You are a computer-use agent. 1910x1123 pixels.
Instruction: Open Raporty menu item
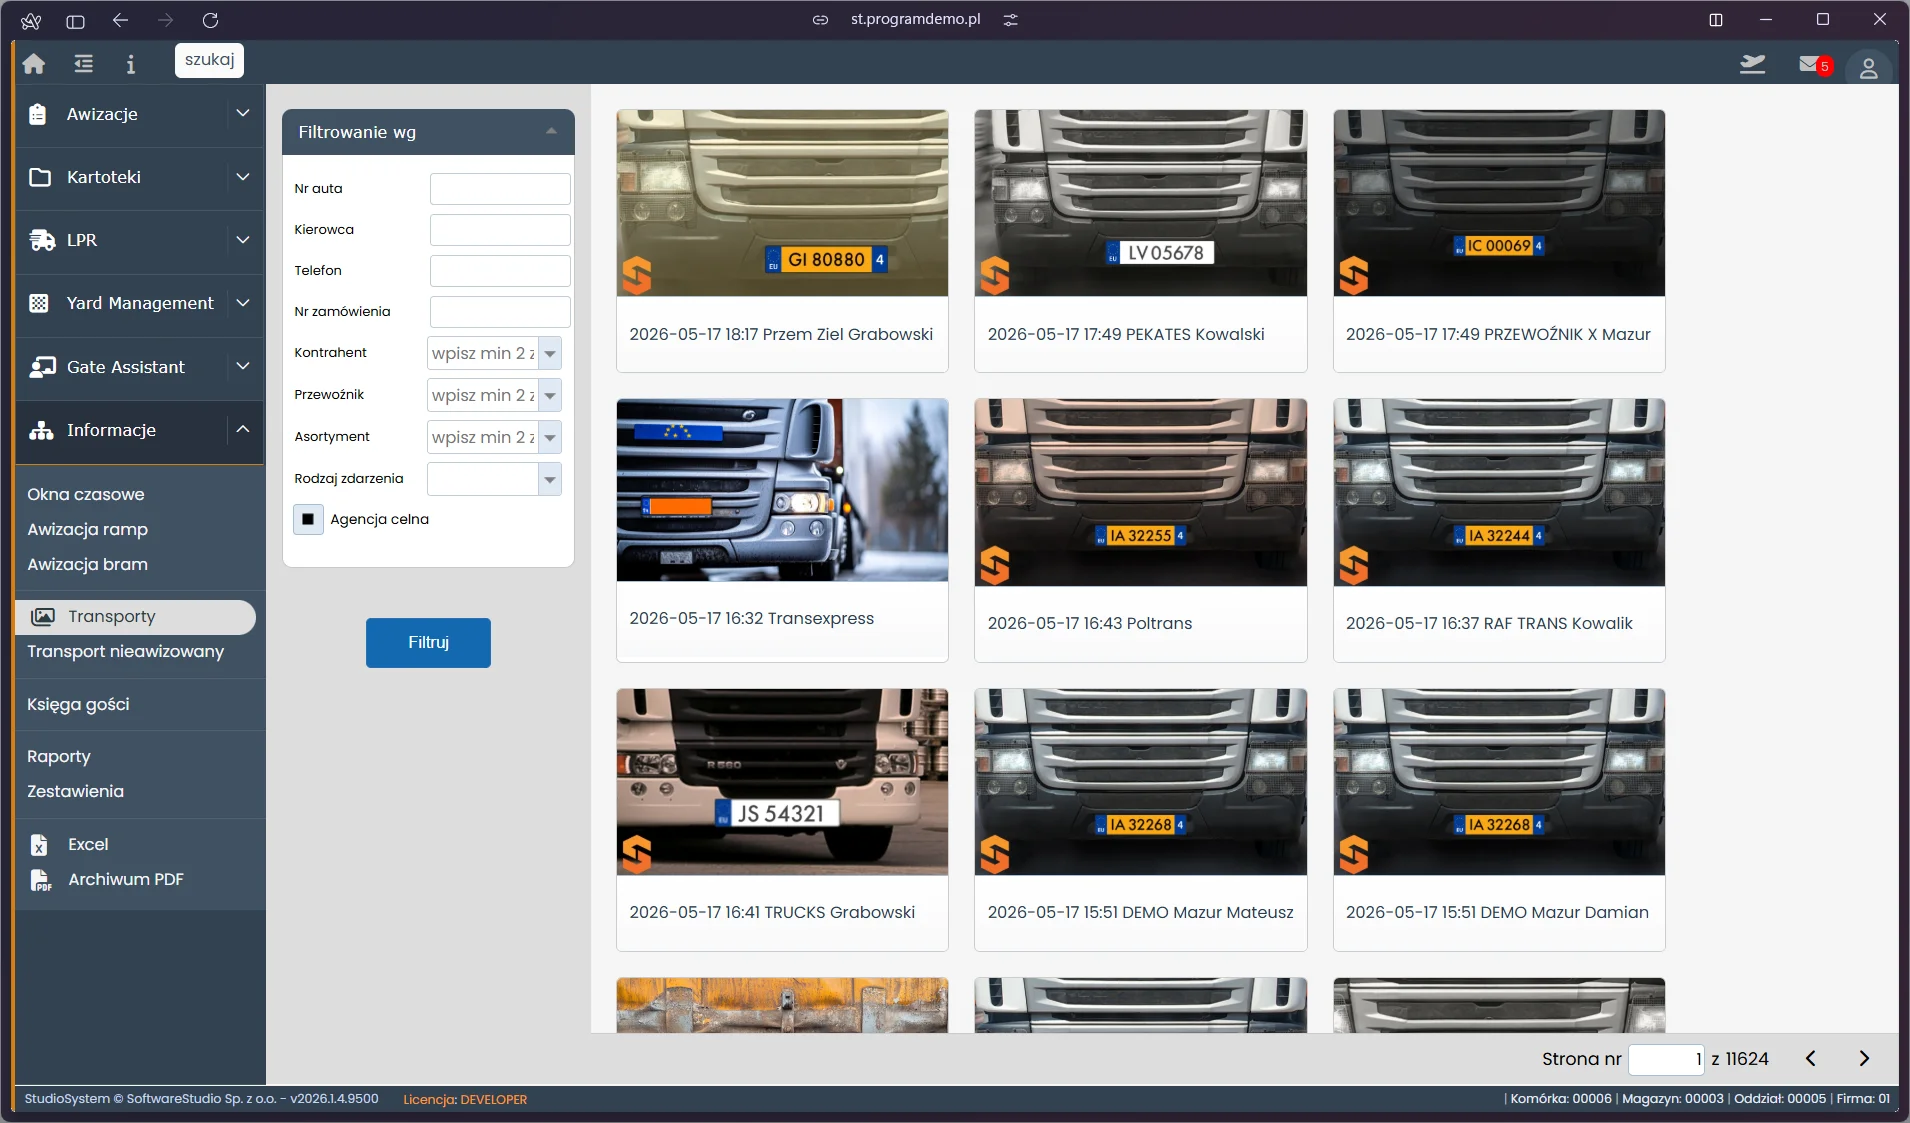[x=59, y=757]
